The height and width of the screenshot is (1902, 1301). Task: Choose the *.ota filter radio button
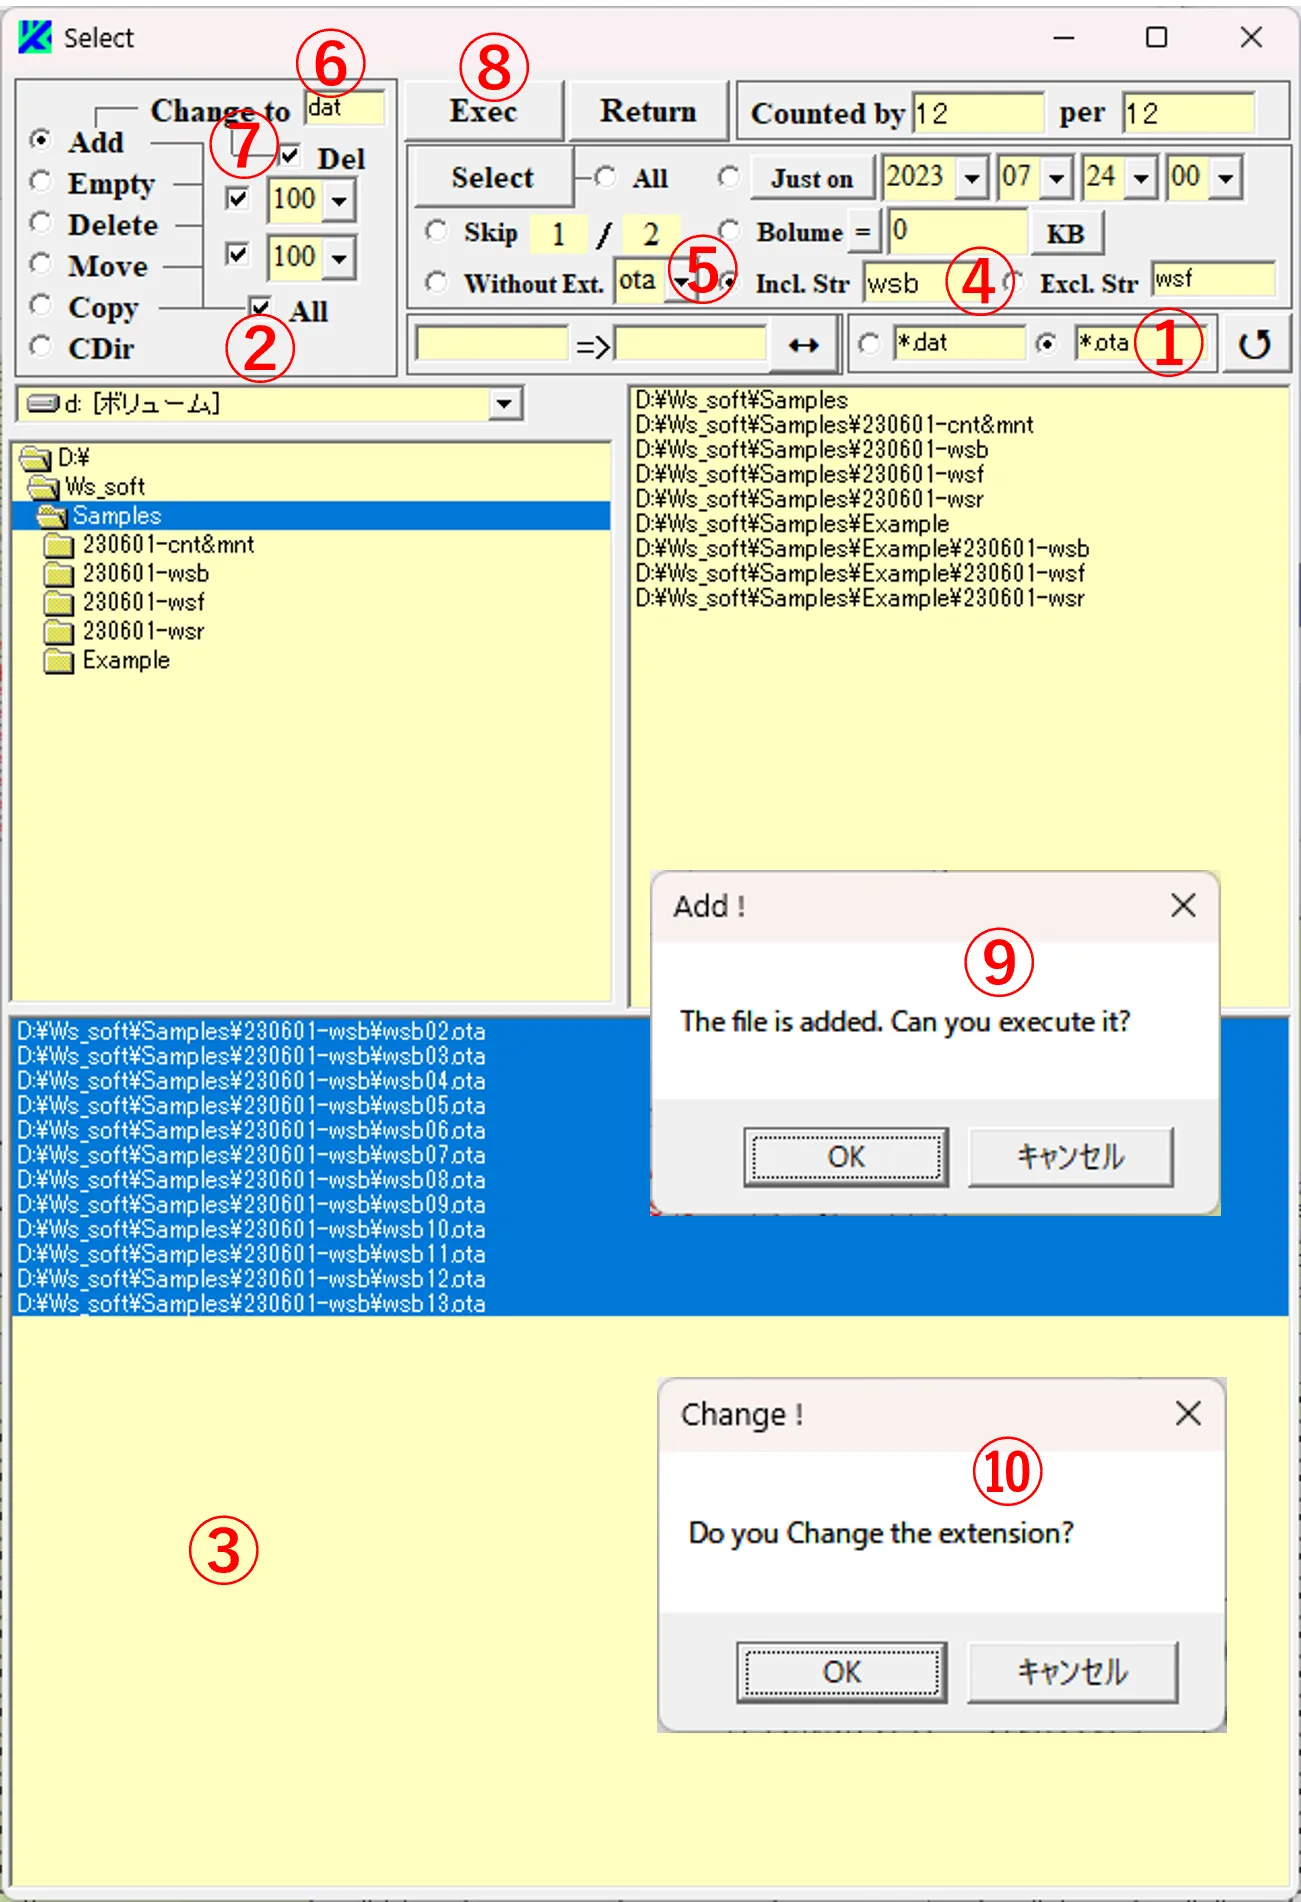coord(1047,343)
